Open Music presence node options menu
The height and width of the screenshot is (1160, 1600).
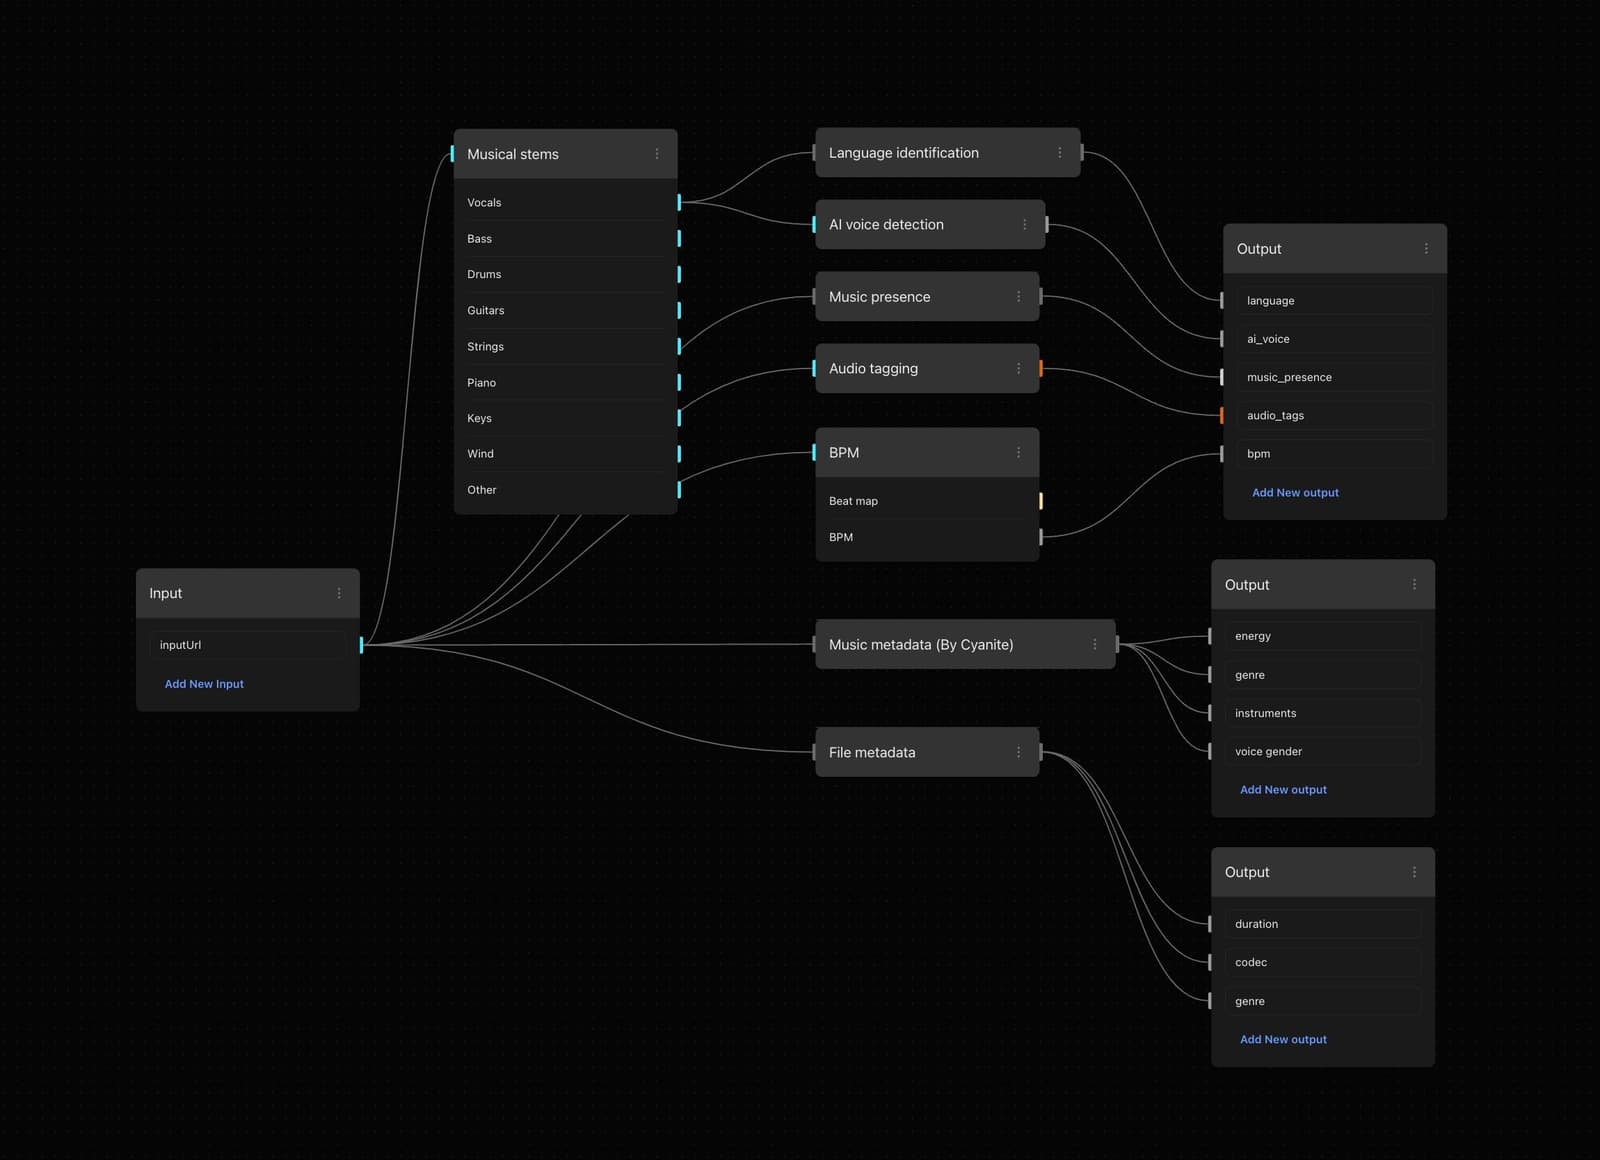[x=1018, y=297]
